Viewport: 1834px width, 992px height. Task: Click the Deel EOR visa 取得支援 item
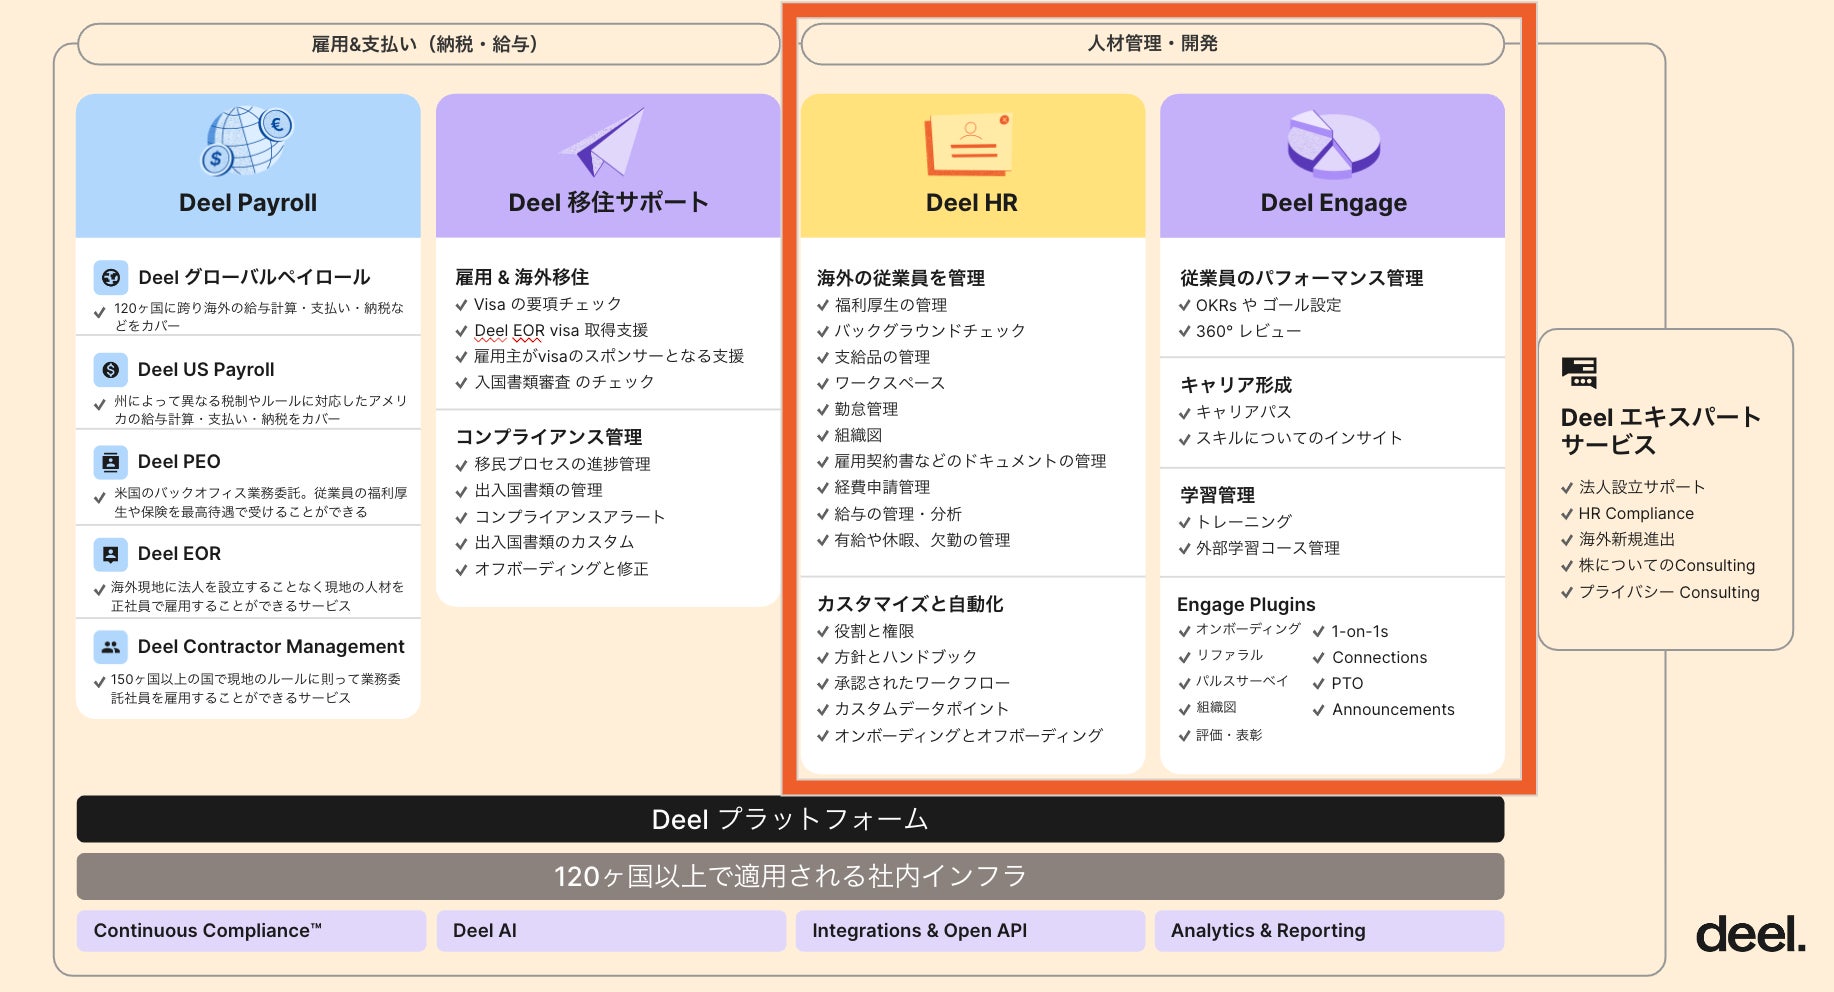561,330
